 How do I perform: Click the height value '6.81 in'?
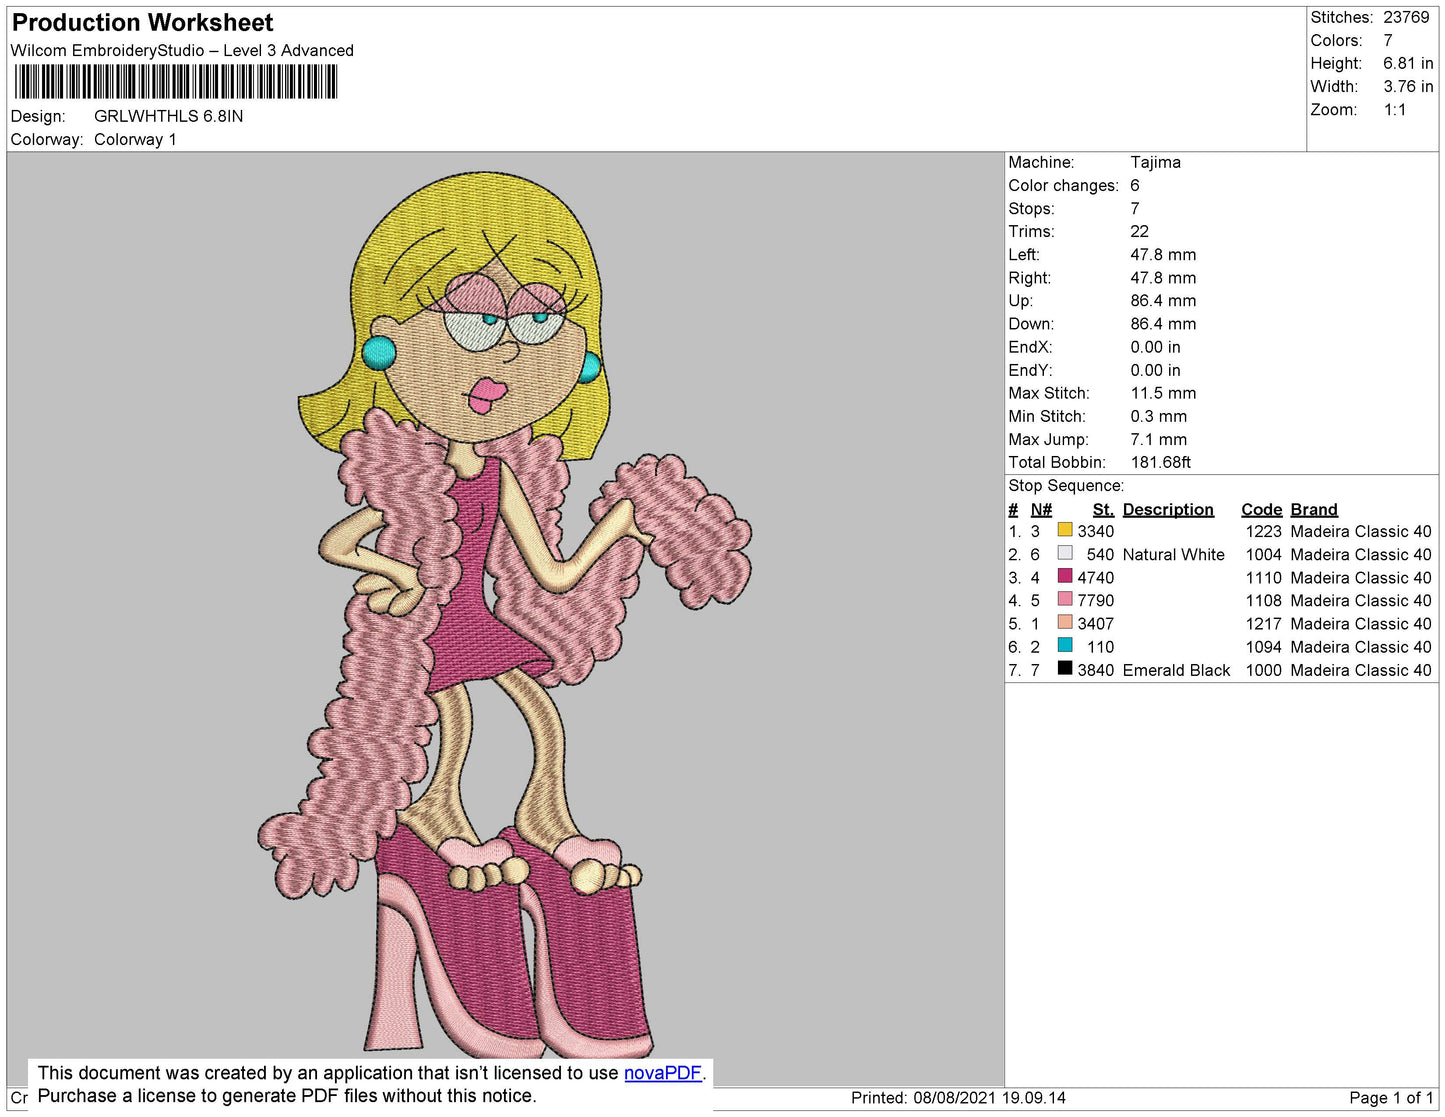click(x=1408, y=63)
